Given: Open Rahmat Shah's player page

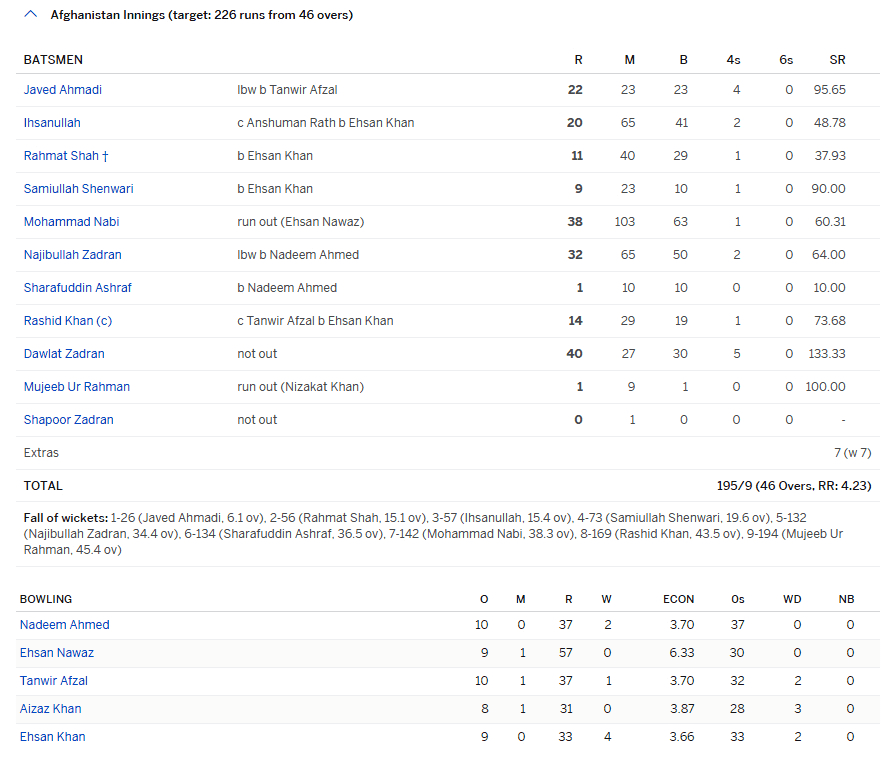Looking at the screenshot, I should pyautogui.click(x=61, y=156).
